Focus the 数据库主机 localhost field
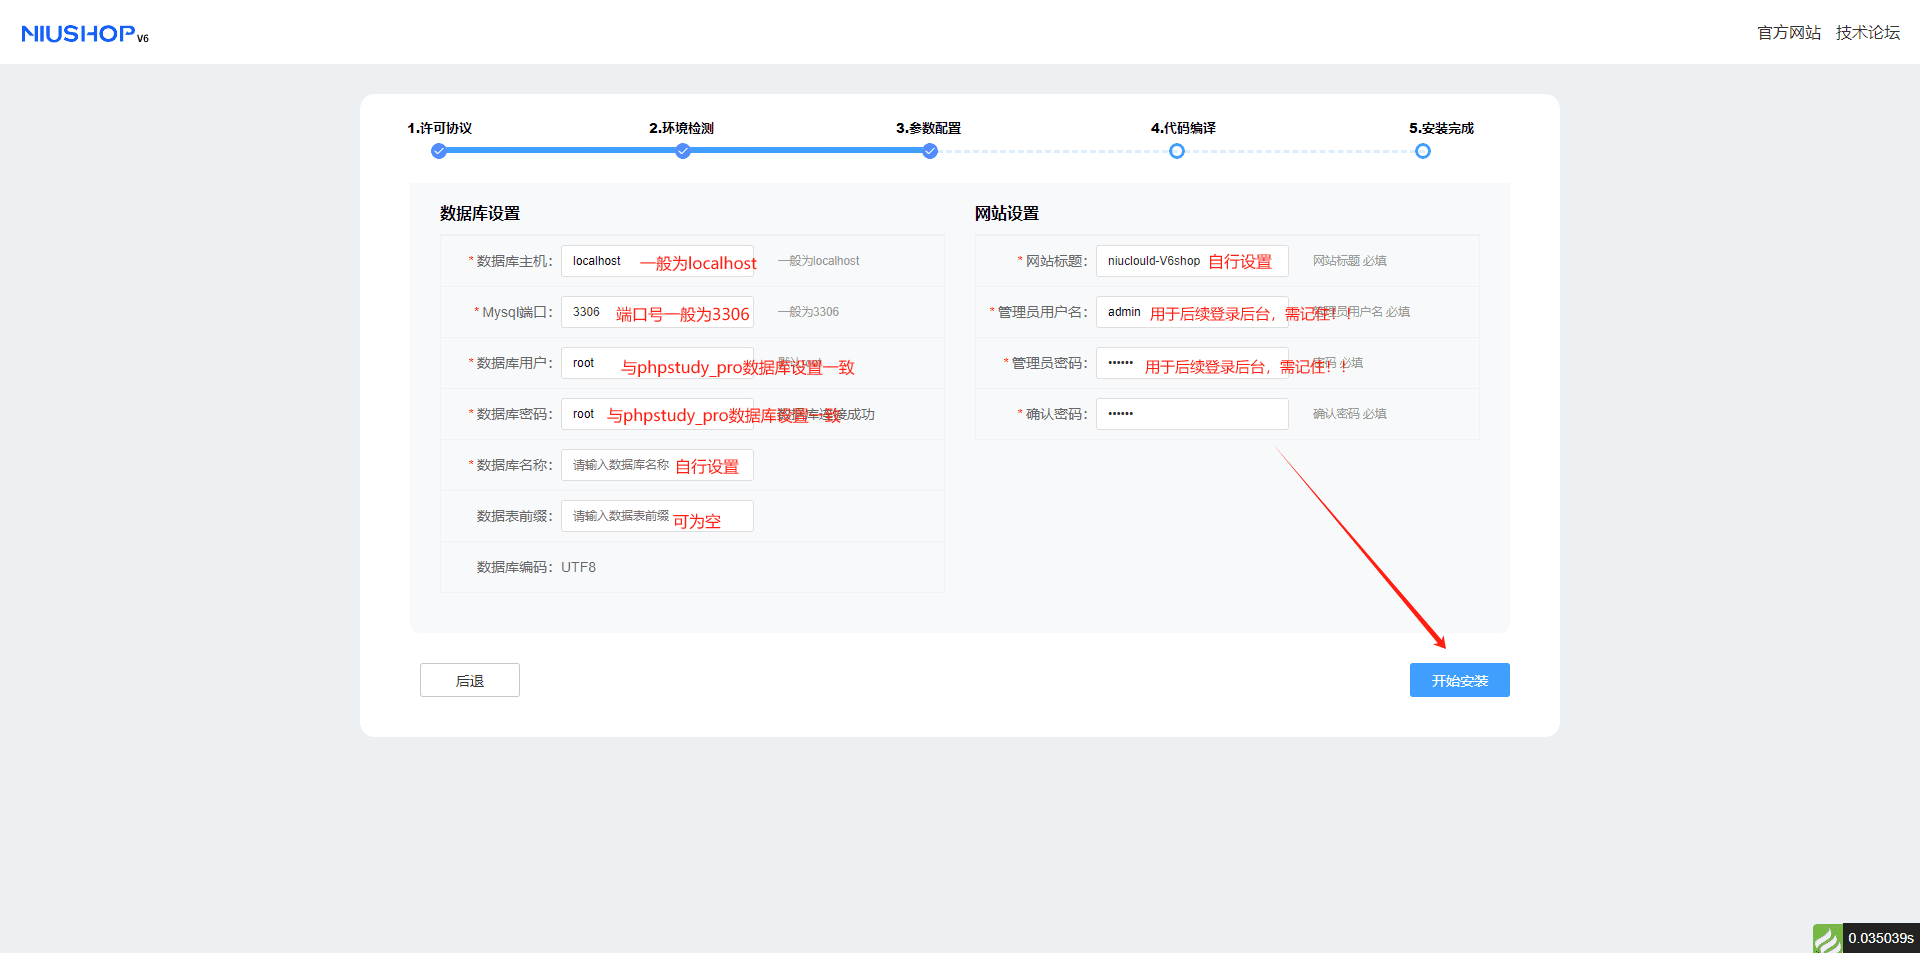Viewport: 1920px width, 953px height. point(657,261)
